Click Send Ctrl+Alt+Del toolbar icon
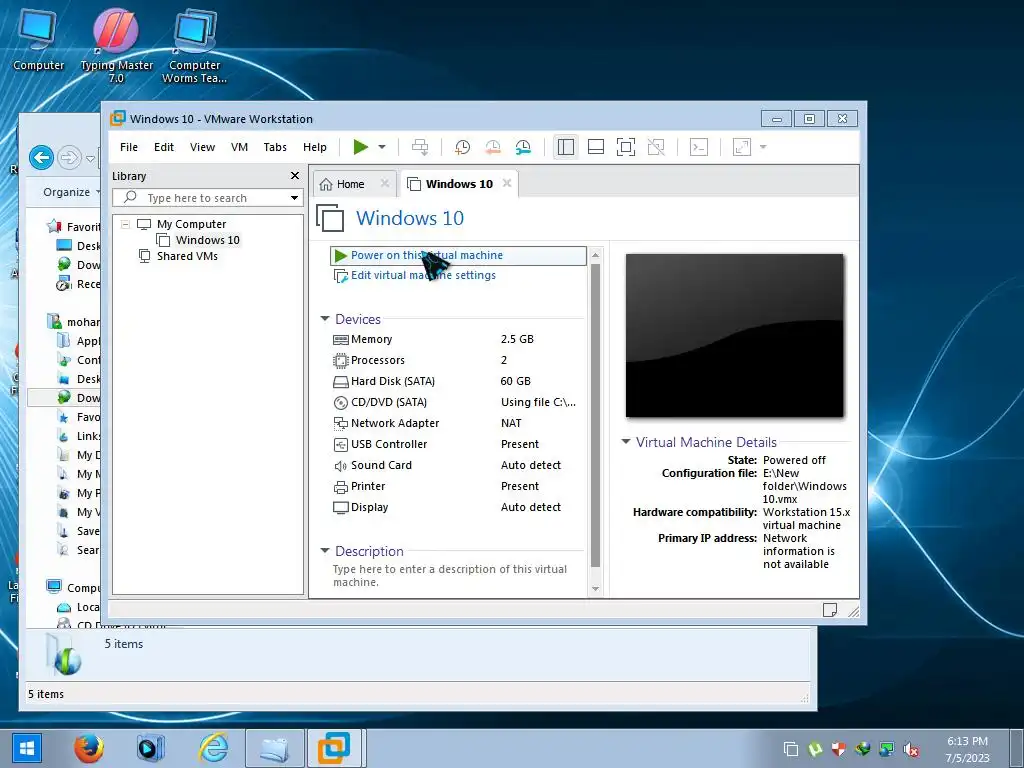Viewport: 1024px width, 768px height. [x=420, y=147]
